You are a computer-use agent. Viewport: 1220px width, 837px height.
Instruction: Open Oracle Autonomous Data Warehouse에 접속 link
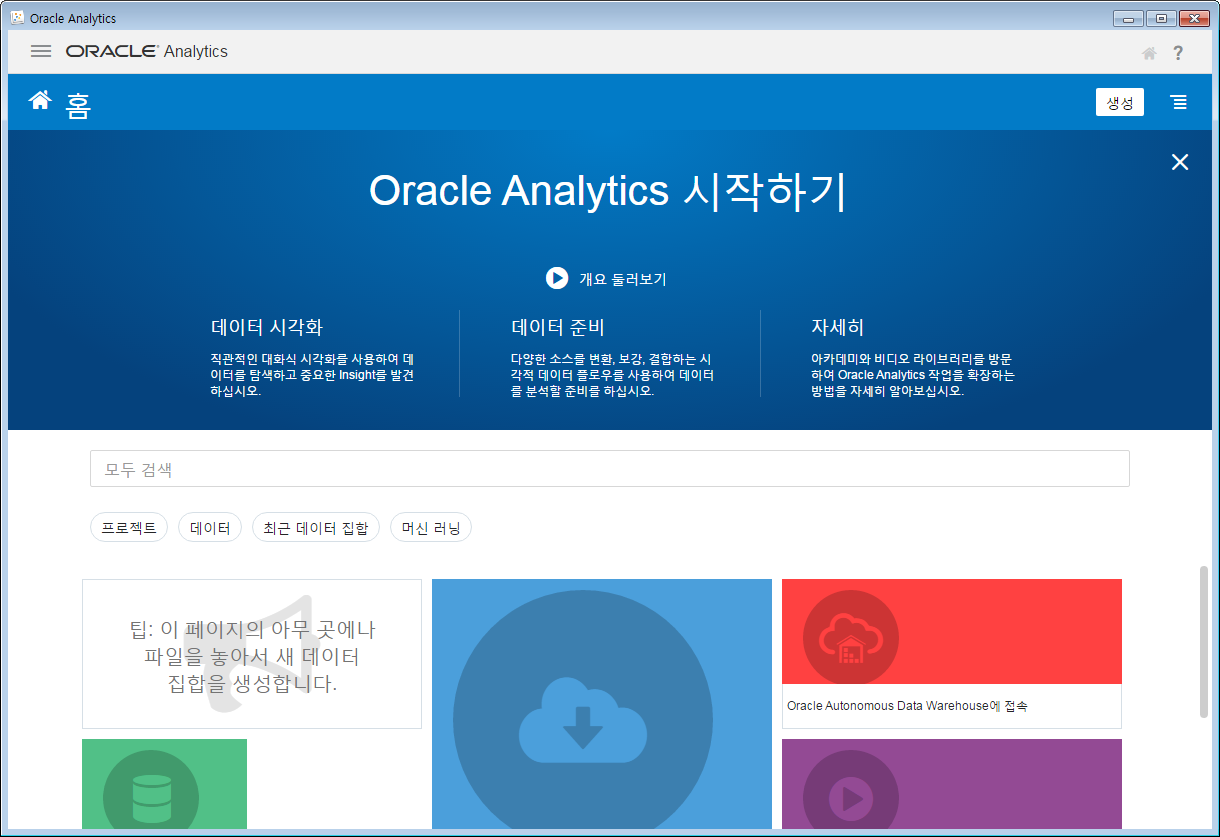(907, 706)
